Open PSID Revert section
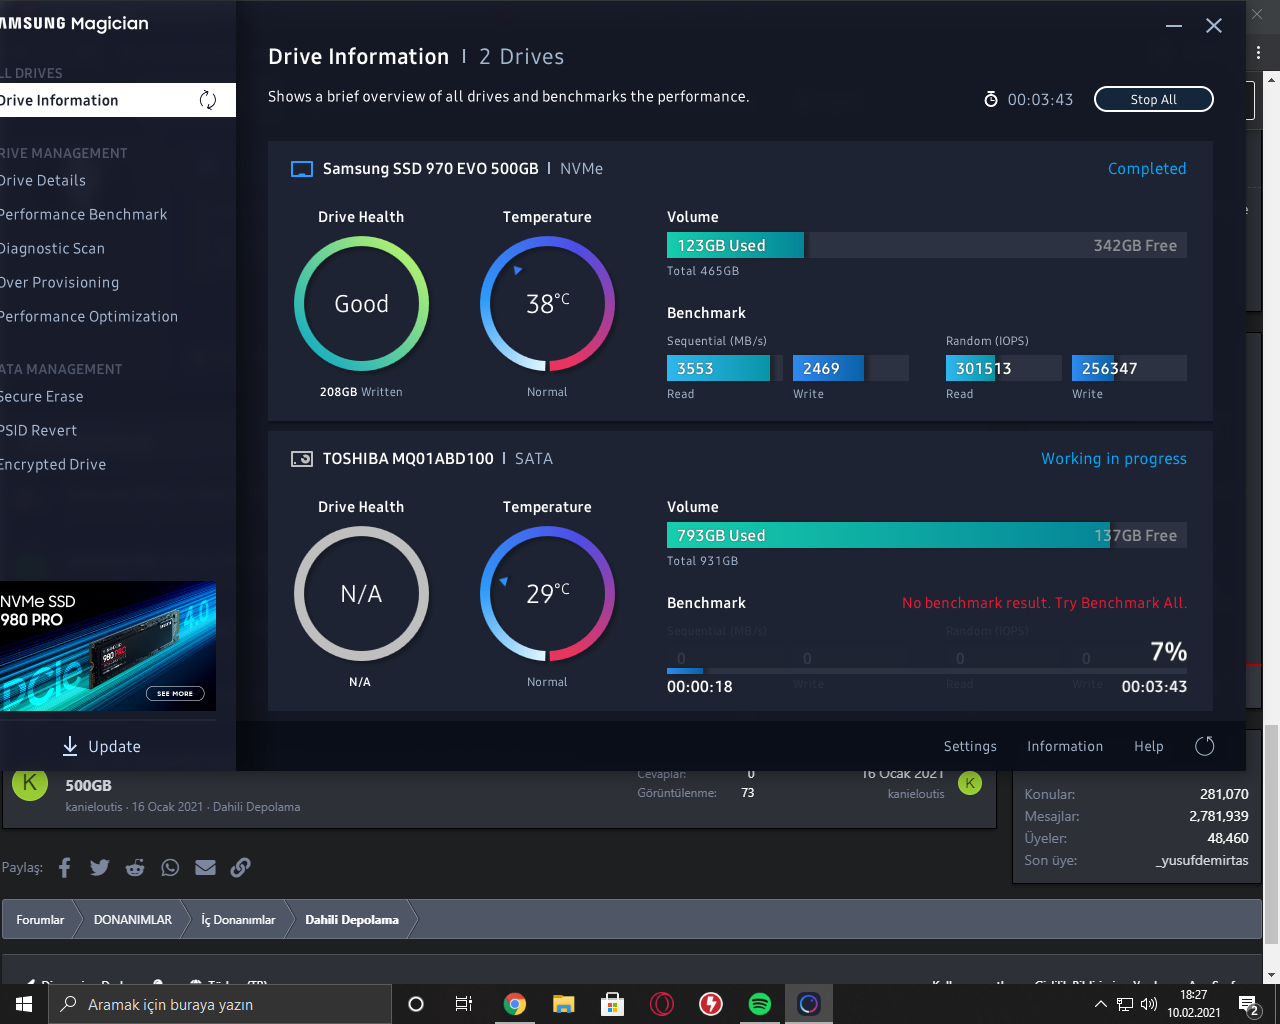1280x1024 pixels. tap(39, 430)
